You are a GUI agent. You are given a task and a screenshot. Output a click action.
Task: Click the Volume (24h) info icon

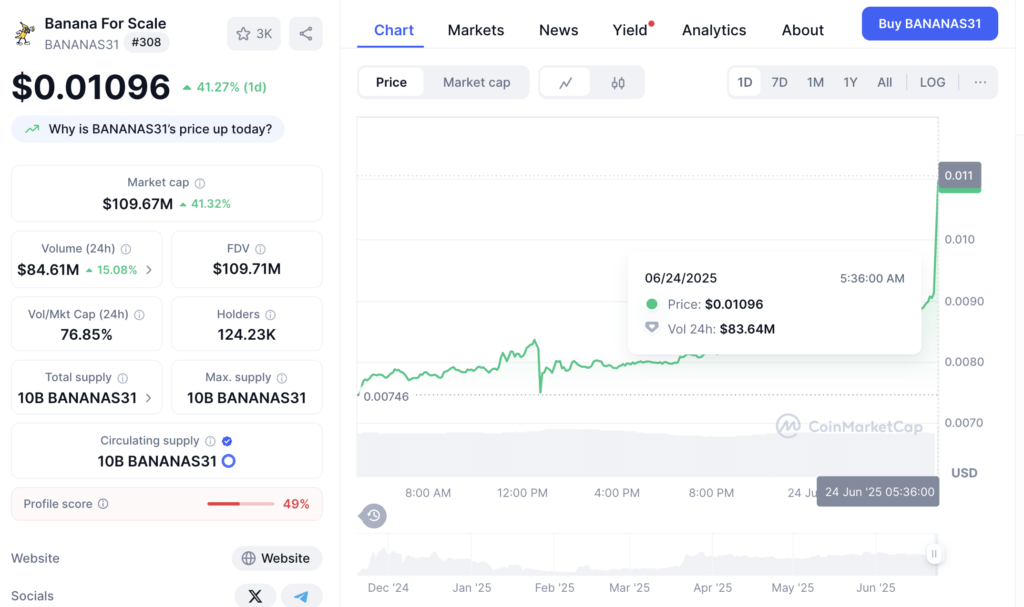click(126, 249)
